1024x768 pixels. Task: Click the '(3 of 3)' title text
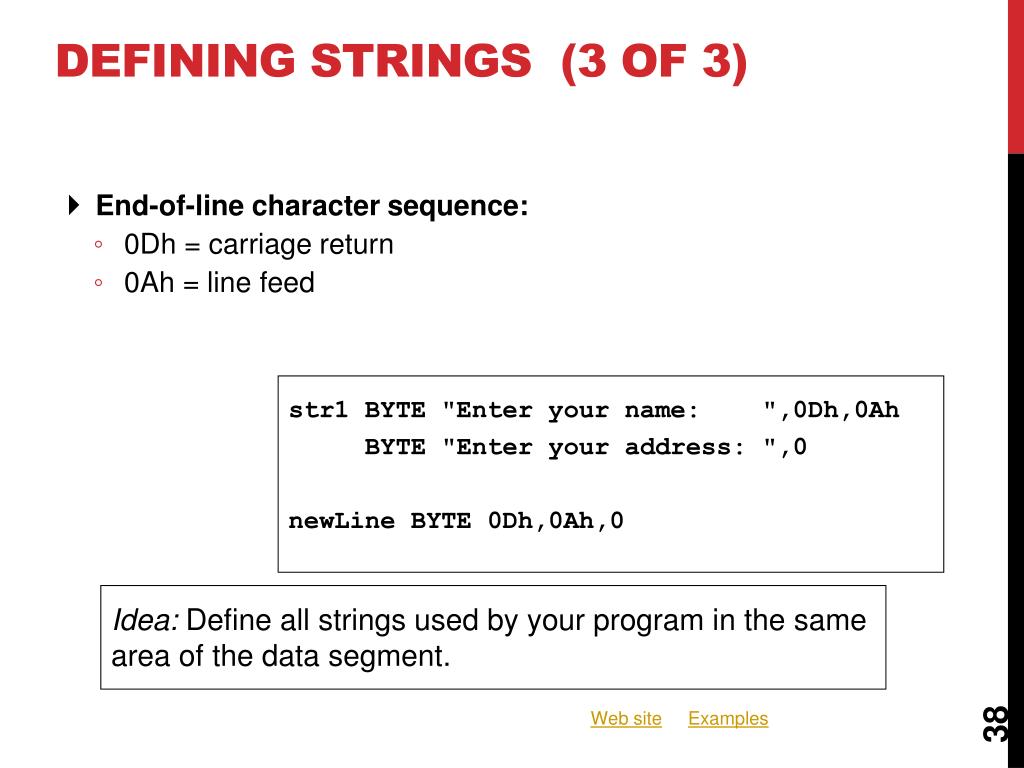[x=654, y=62]
